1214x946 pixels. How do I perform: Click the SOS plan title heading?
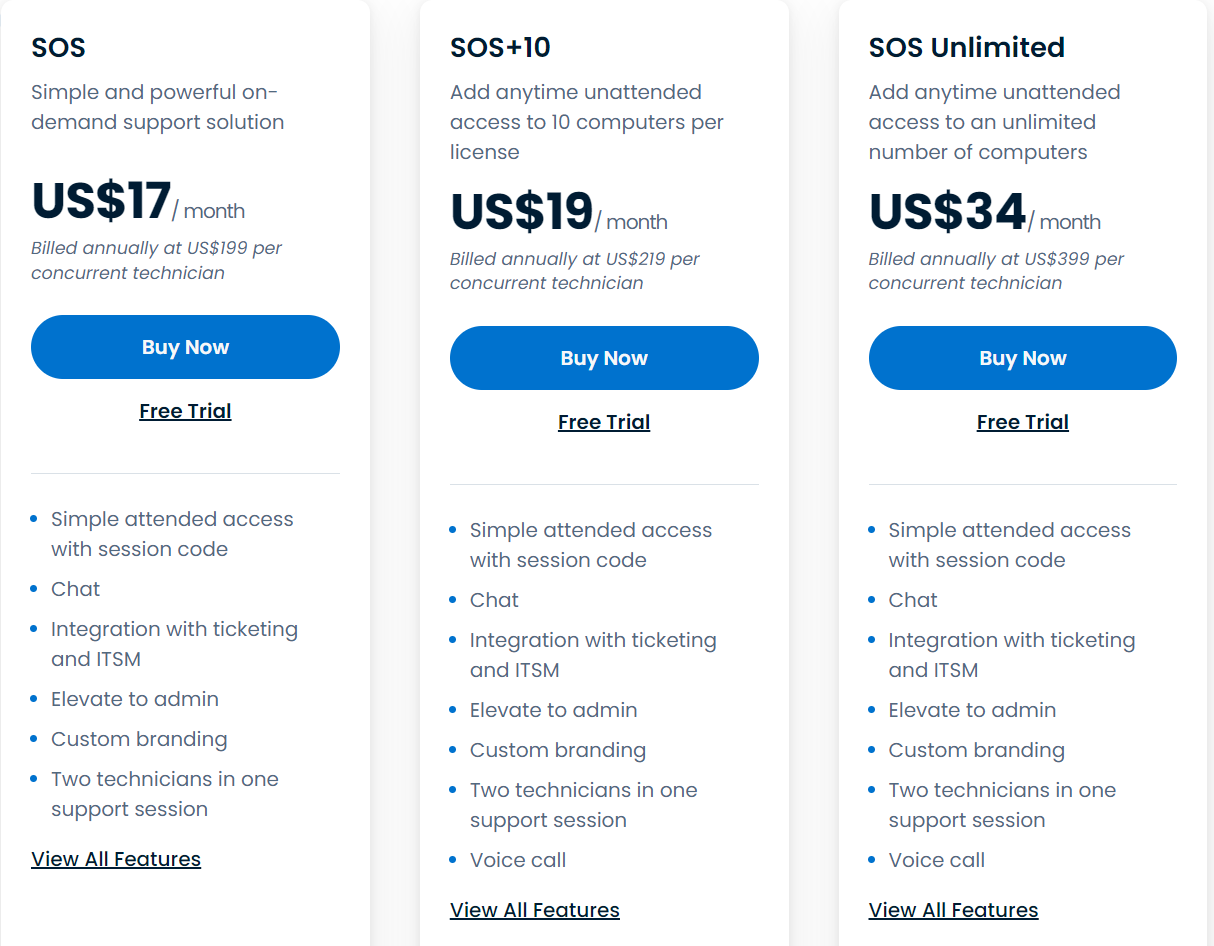[x=58, y=47]
